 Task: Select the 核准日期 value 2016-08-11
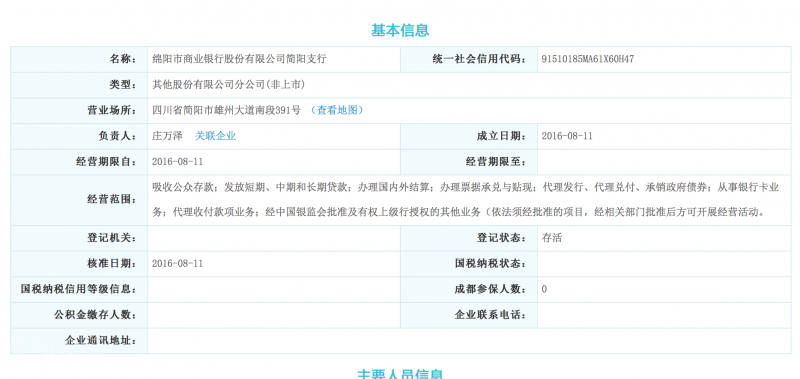pos(178,264)
